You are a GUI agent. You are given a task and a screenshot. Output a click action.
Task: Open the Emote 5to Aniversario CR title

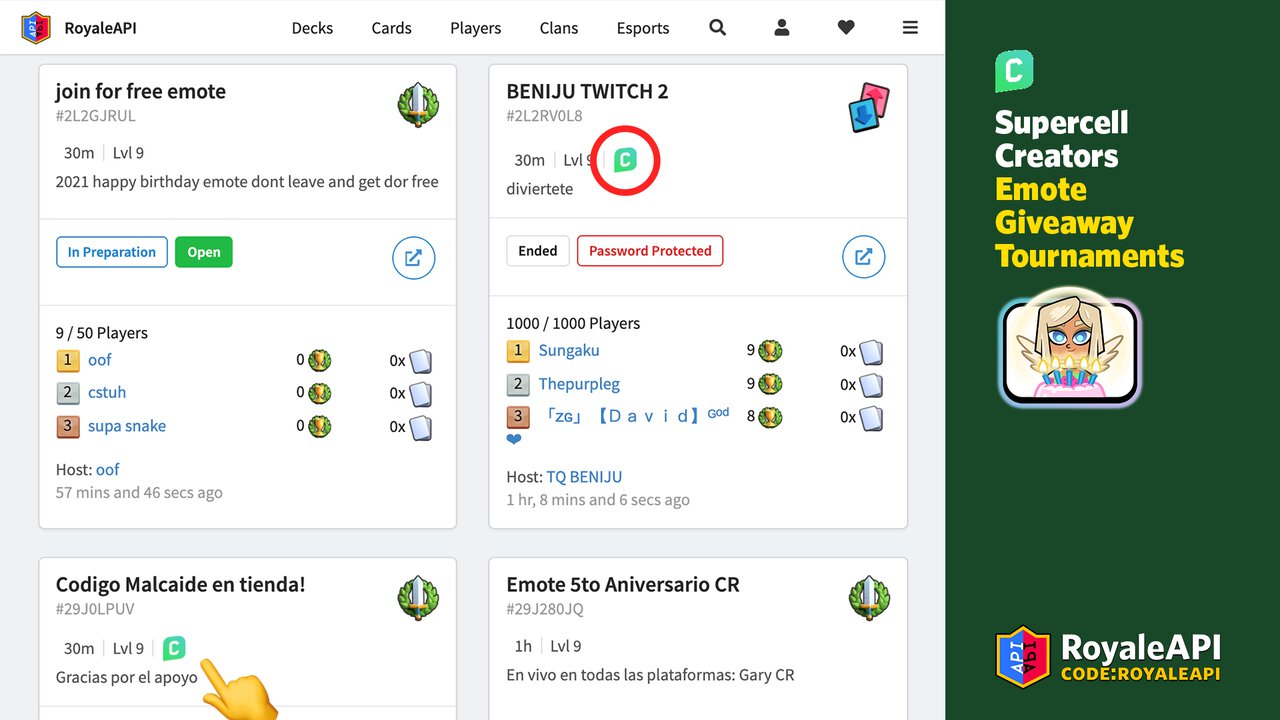pyautogui.click(x=623, y=585)
